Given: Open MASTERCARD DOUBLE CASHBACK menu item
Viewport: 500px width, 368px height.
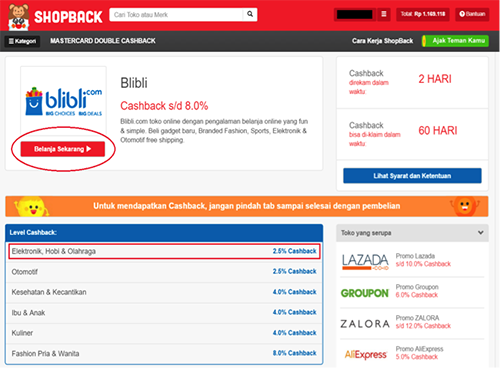Looking at the screenshot, I should [103, 41].
